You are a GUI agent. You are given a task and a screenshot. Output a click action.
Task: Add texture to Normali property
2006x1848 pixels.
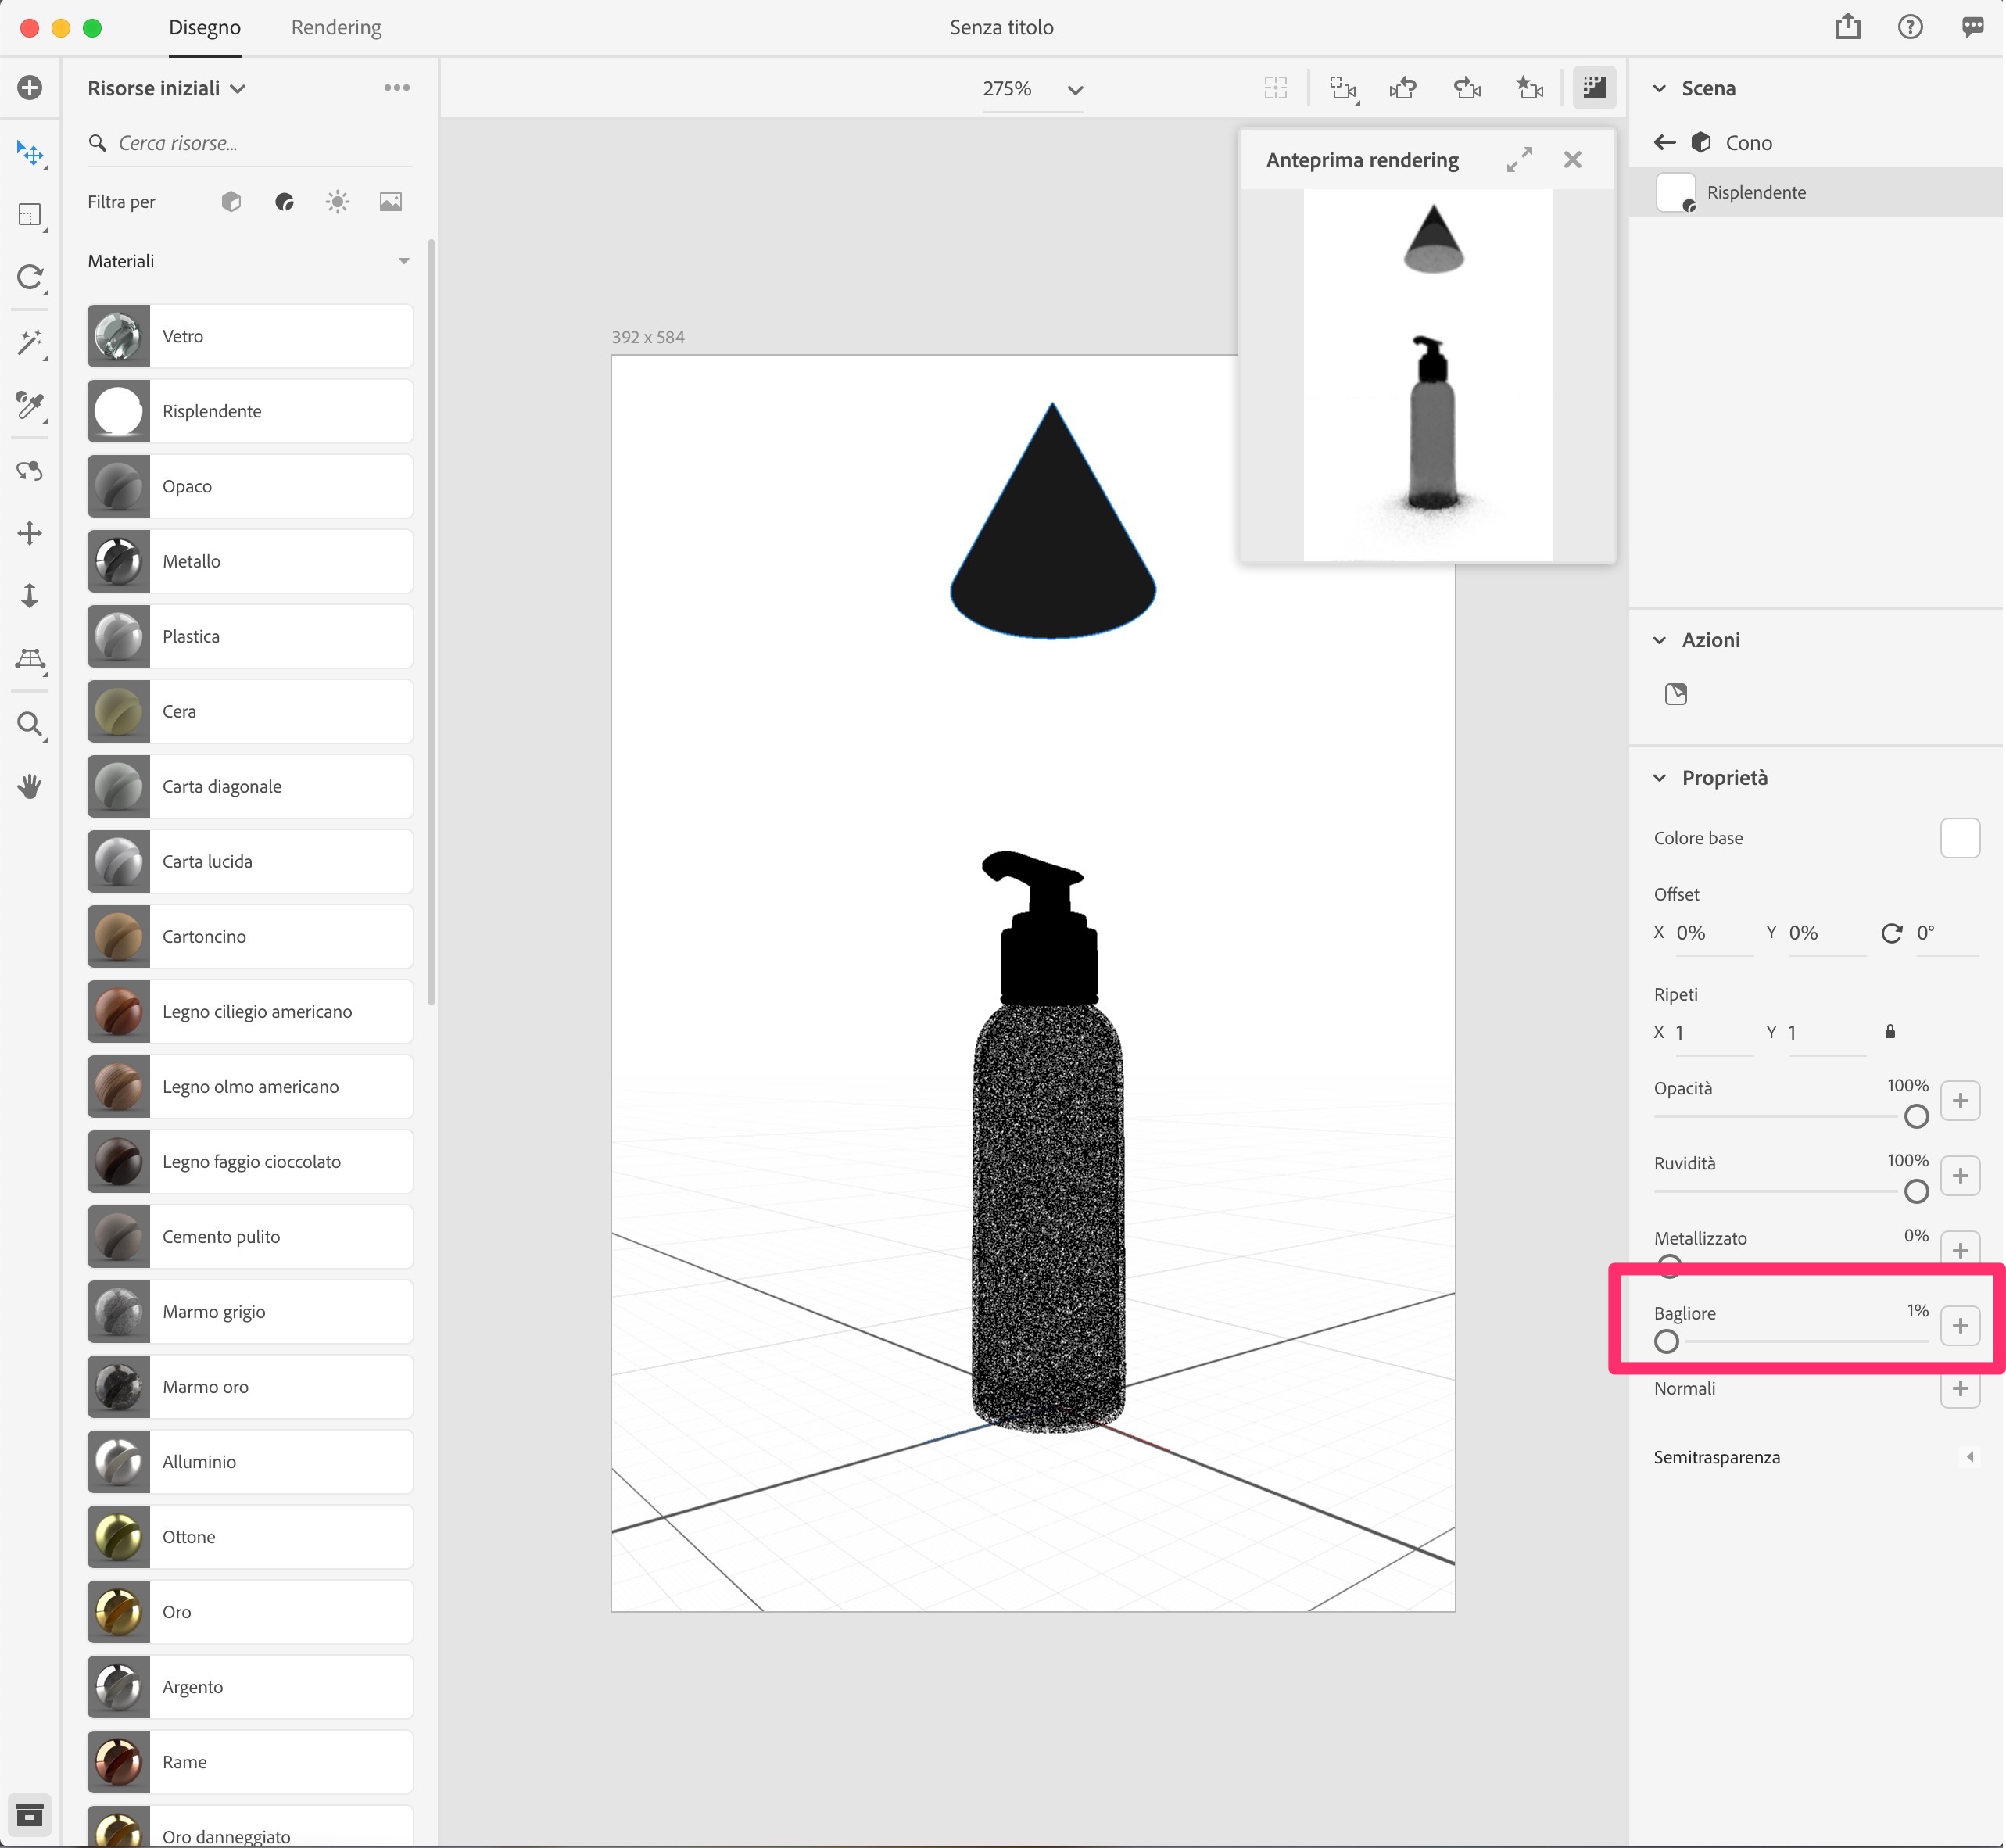[1960, 1388]
